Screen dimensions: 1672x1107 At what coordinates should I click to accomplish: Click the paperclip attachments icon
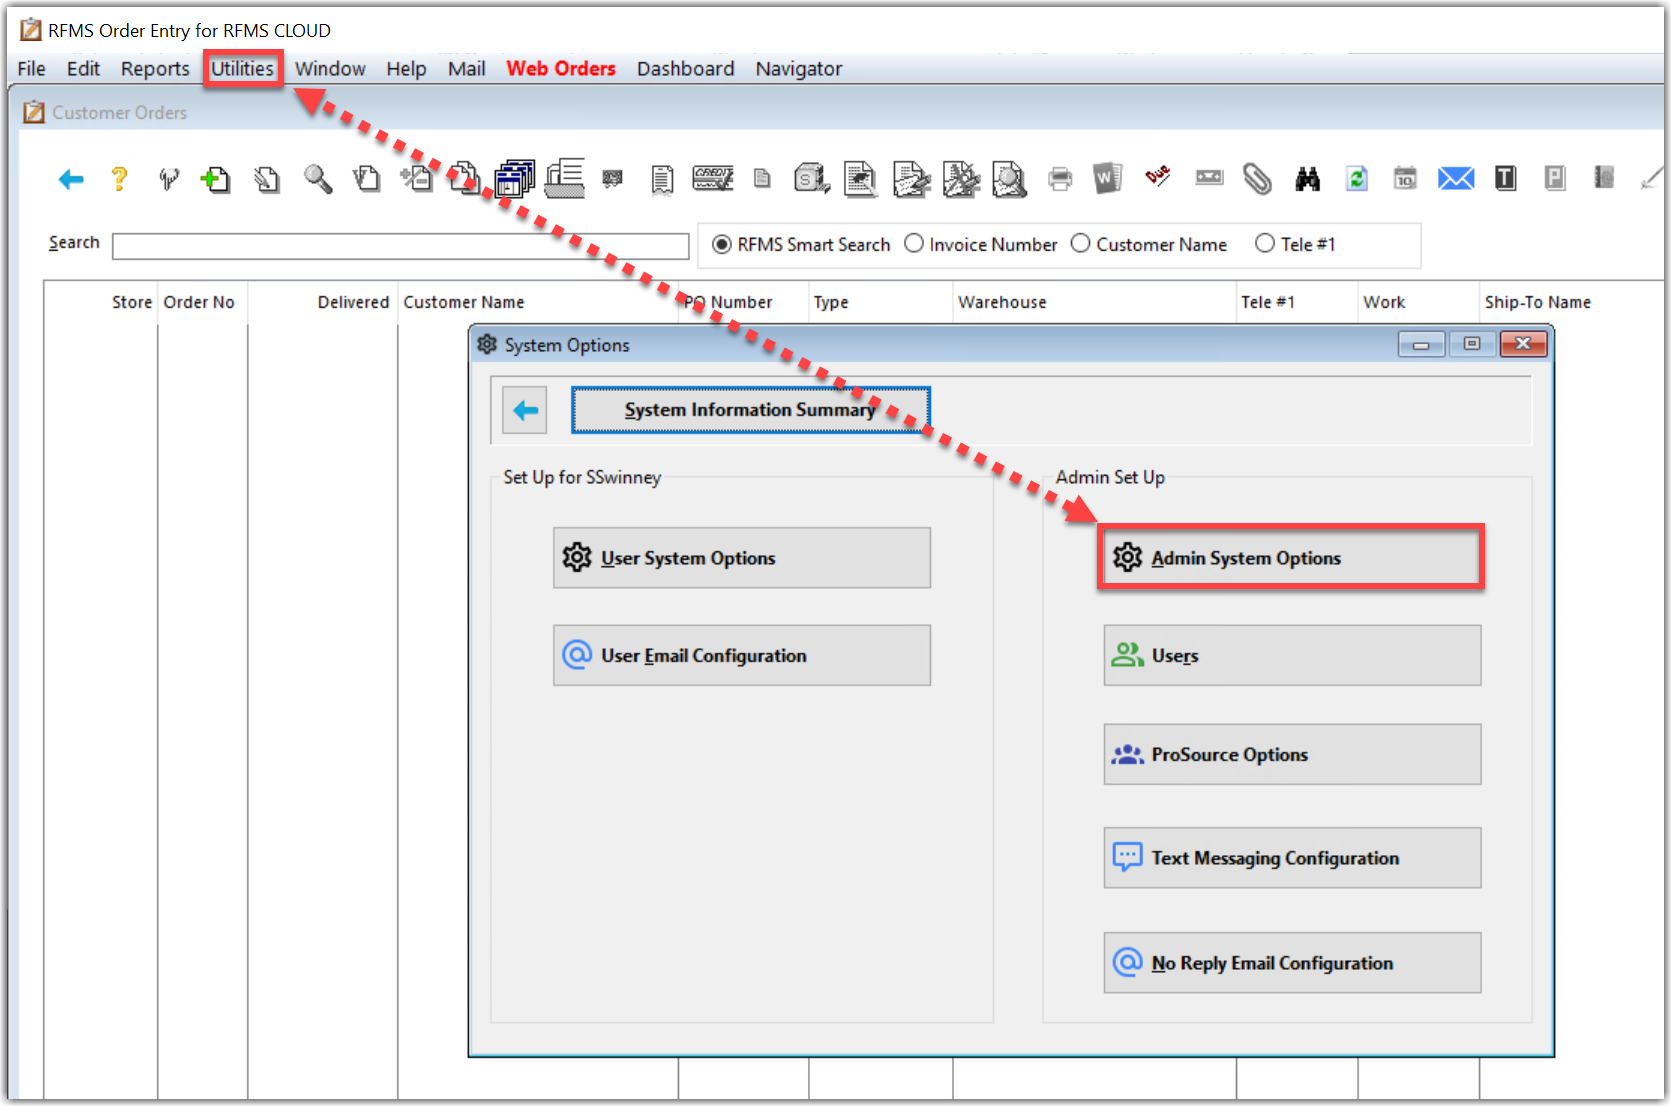click(x=1257, y=179)
